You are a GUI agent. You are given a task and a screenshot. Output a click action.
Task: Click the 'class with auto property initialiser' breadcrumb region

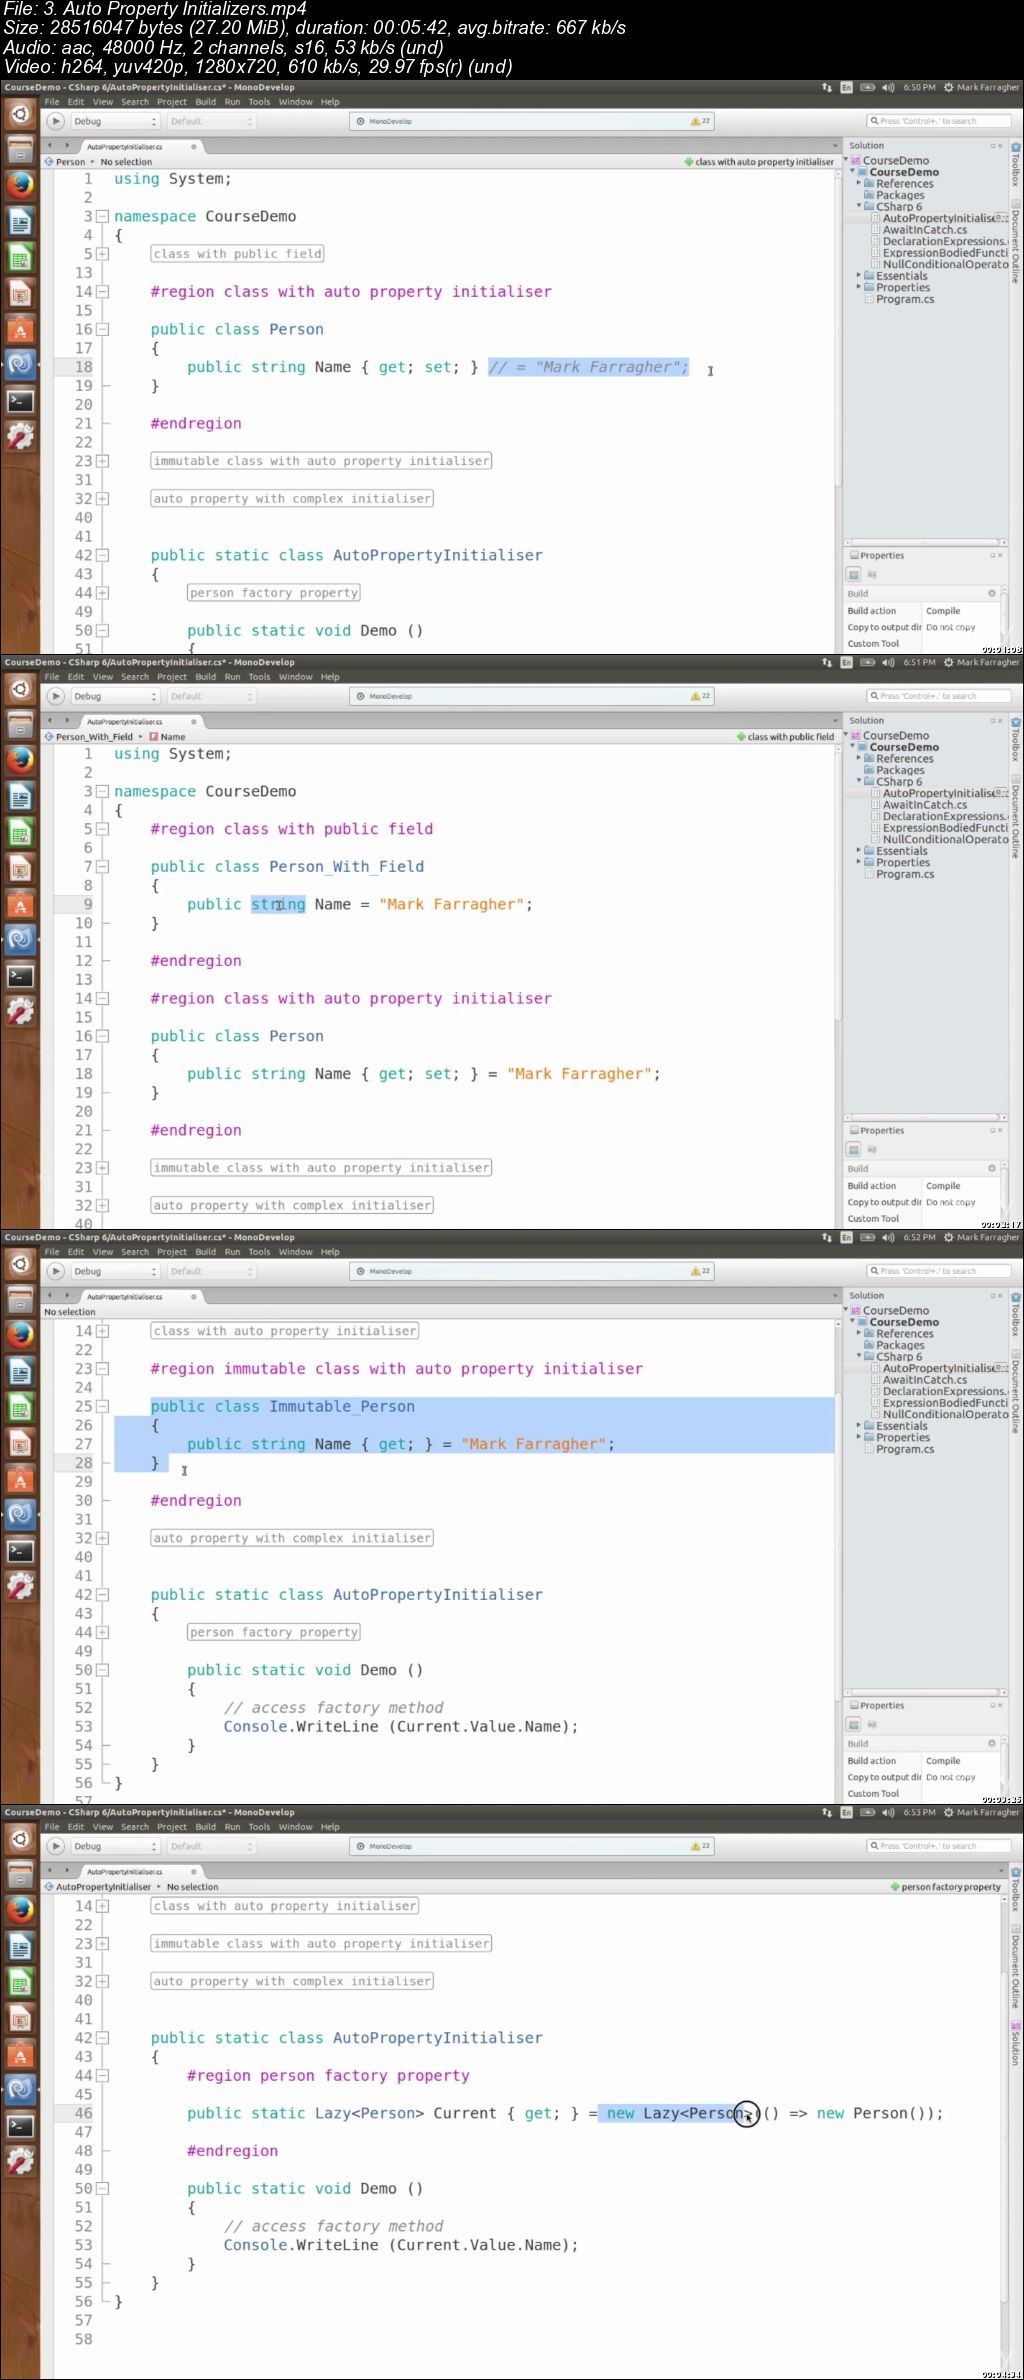point(759,162)
